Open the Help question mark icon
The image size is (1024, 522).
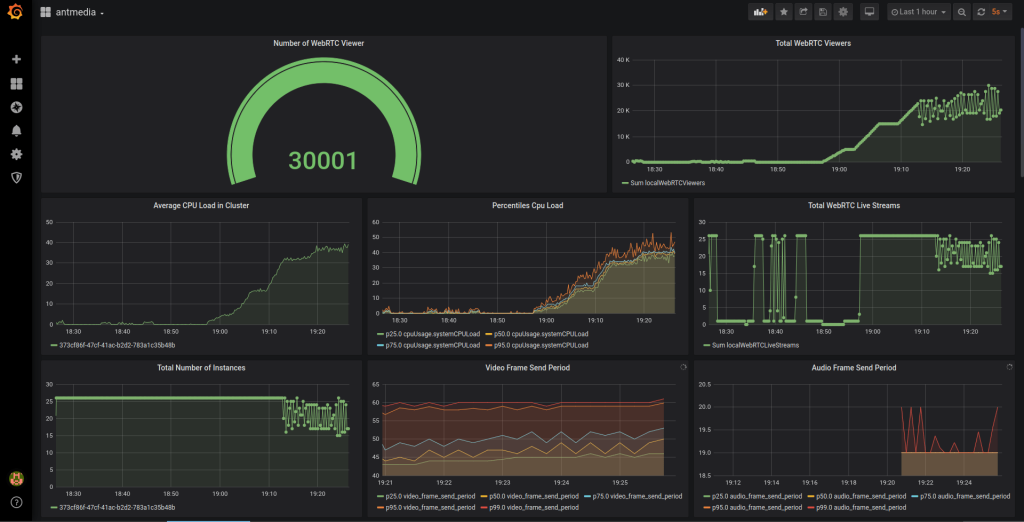tap(16, 502)
